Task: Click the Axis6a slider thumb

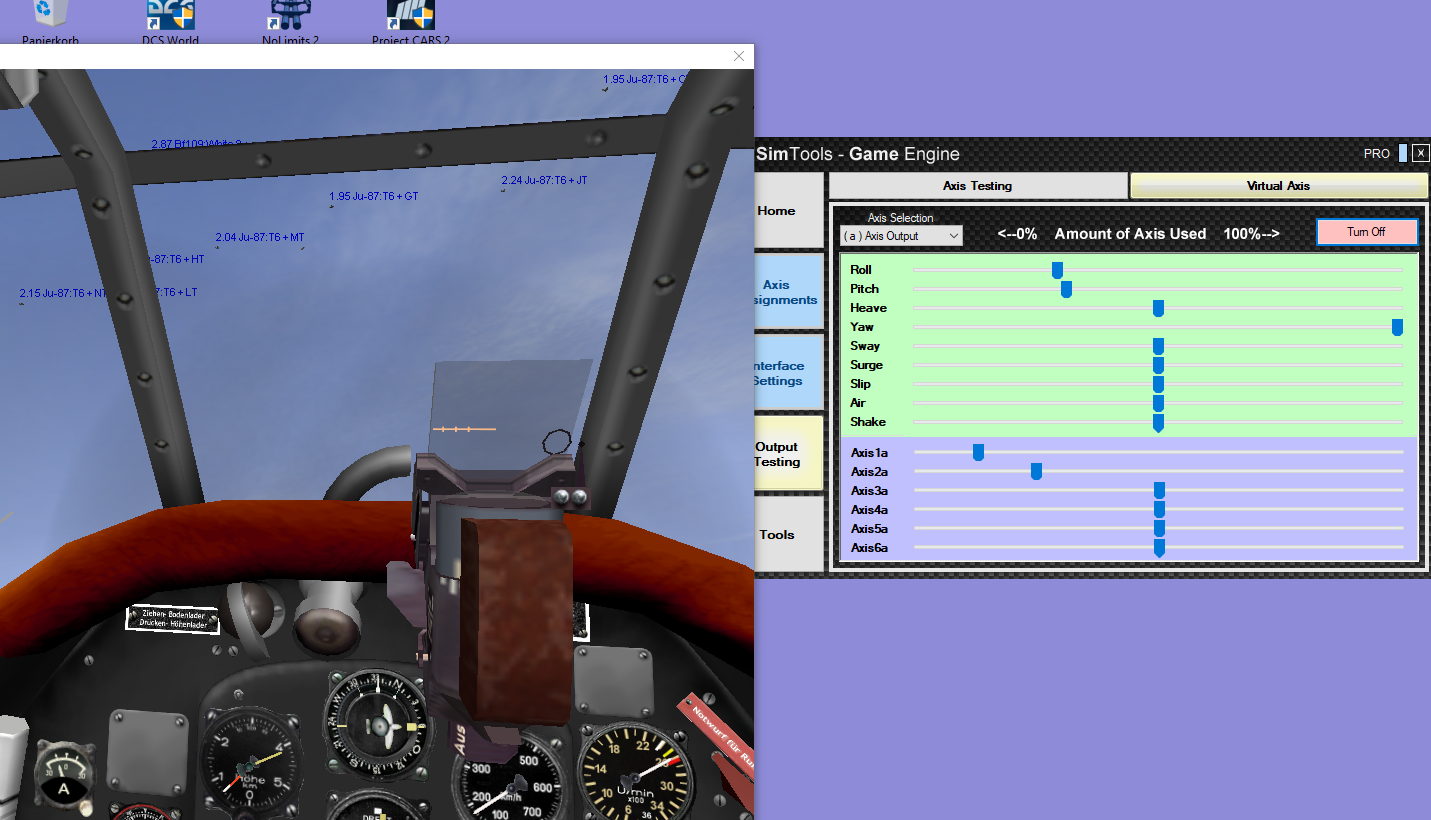Action: 1159,548
